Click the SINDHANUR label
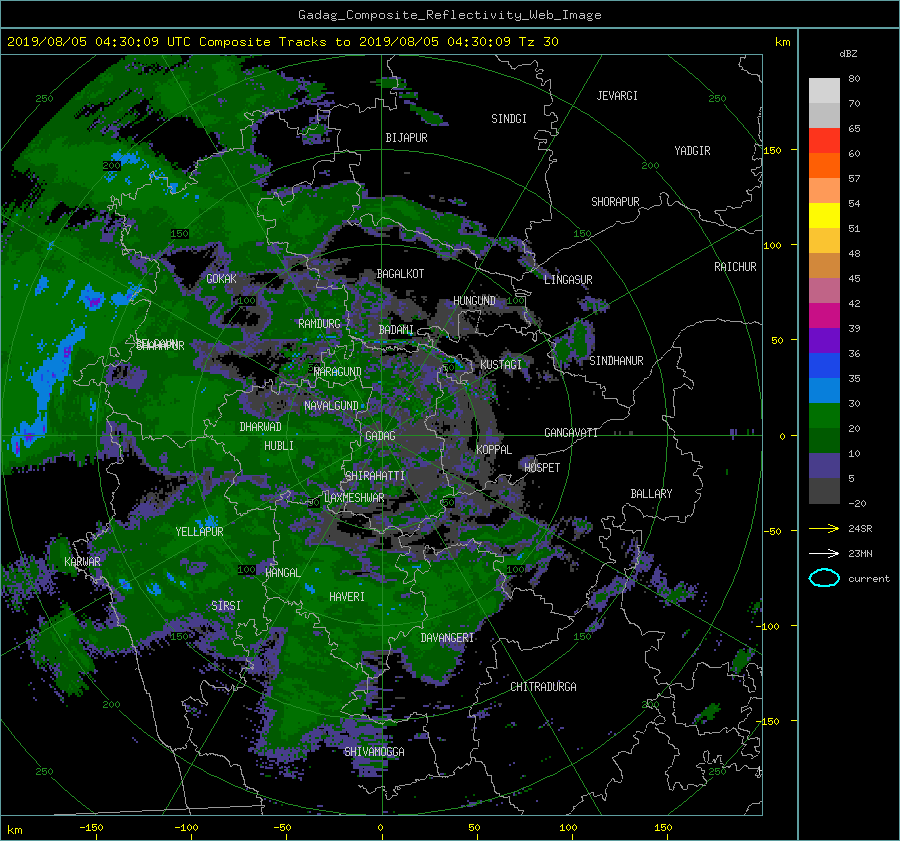Image resolution: width=900 pixels, height=841 pixels. 616,361
